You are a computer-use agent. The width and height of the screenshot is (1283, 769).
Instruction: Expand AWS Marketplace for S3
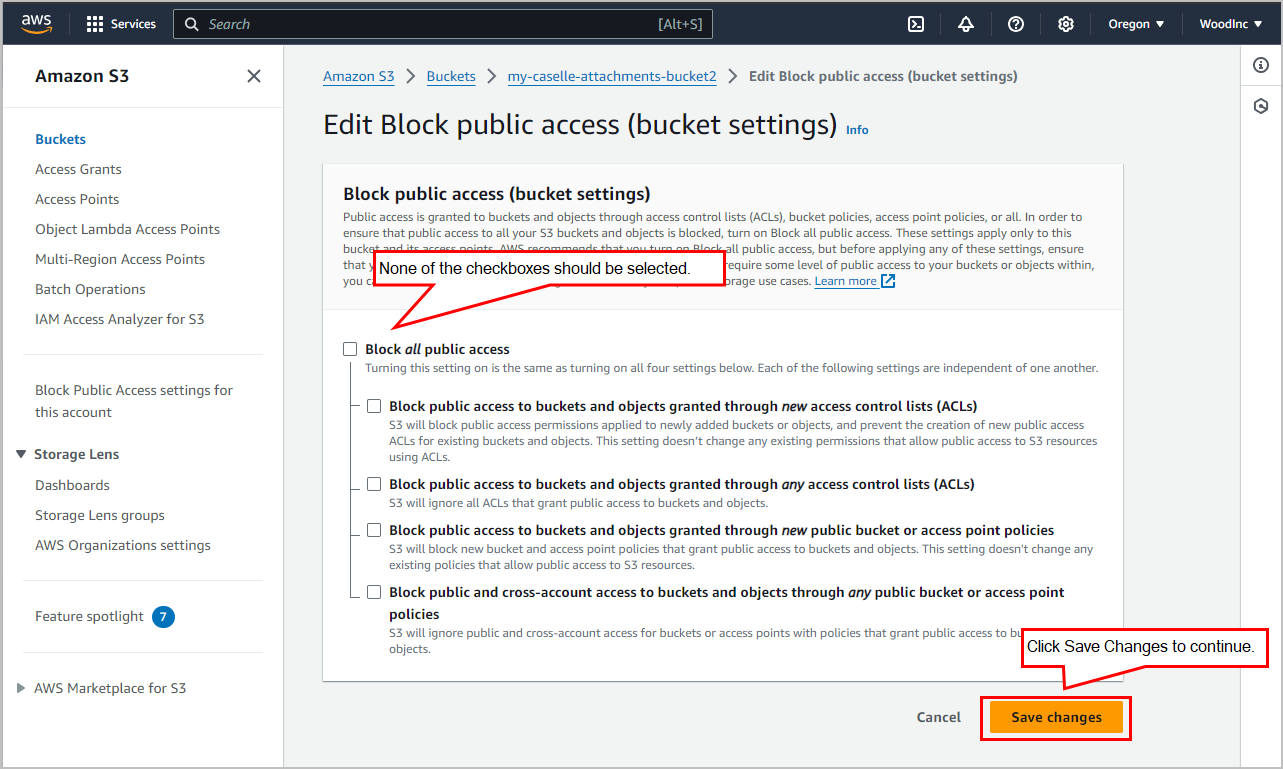22,688
